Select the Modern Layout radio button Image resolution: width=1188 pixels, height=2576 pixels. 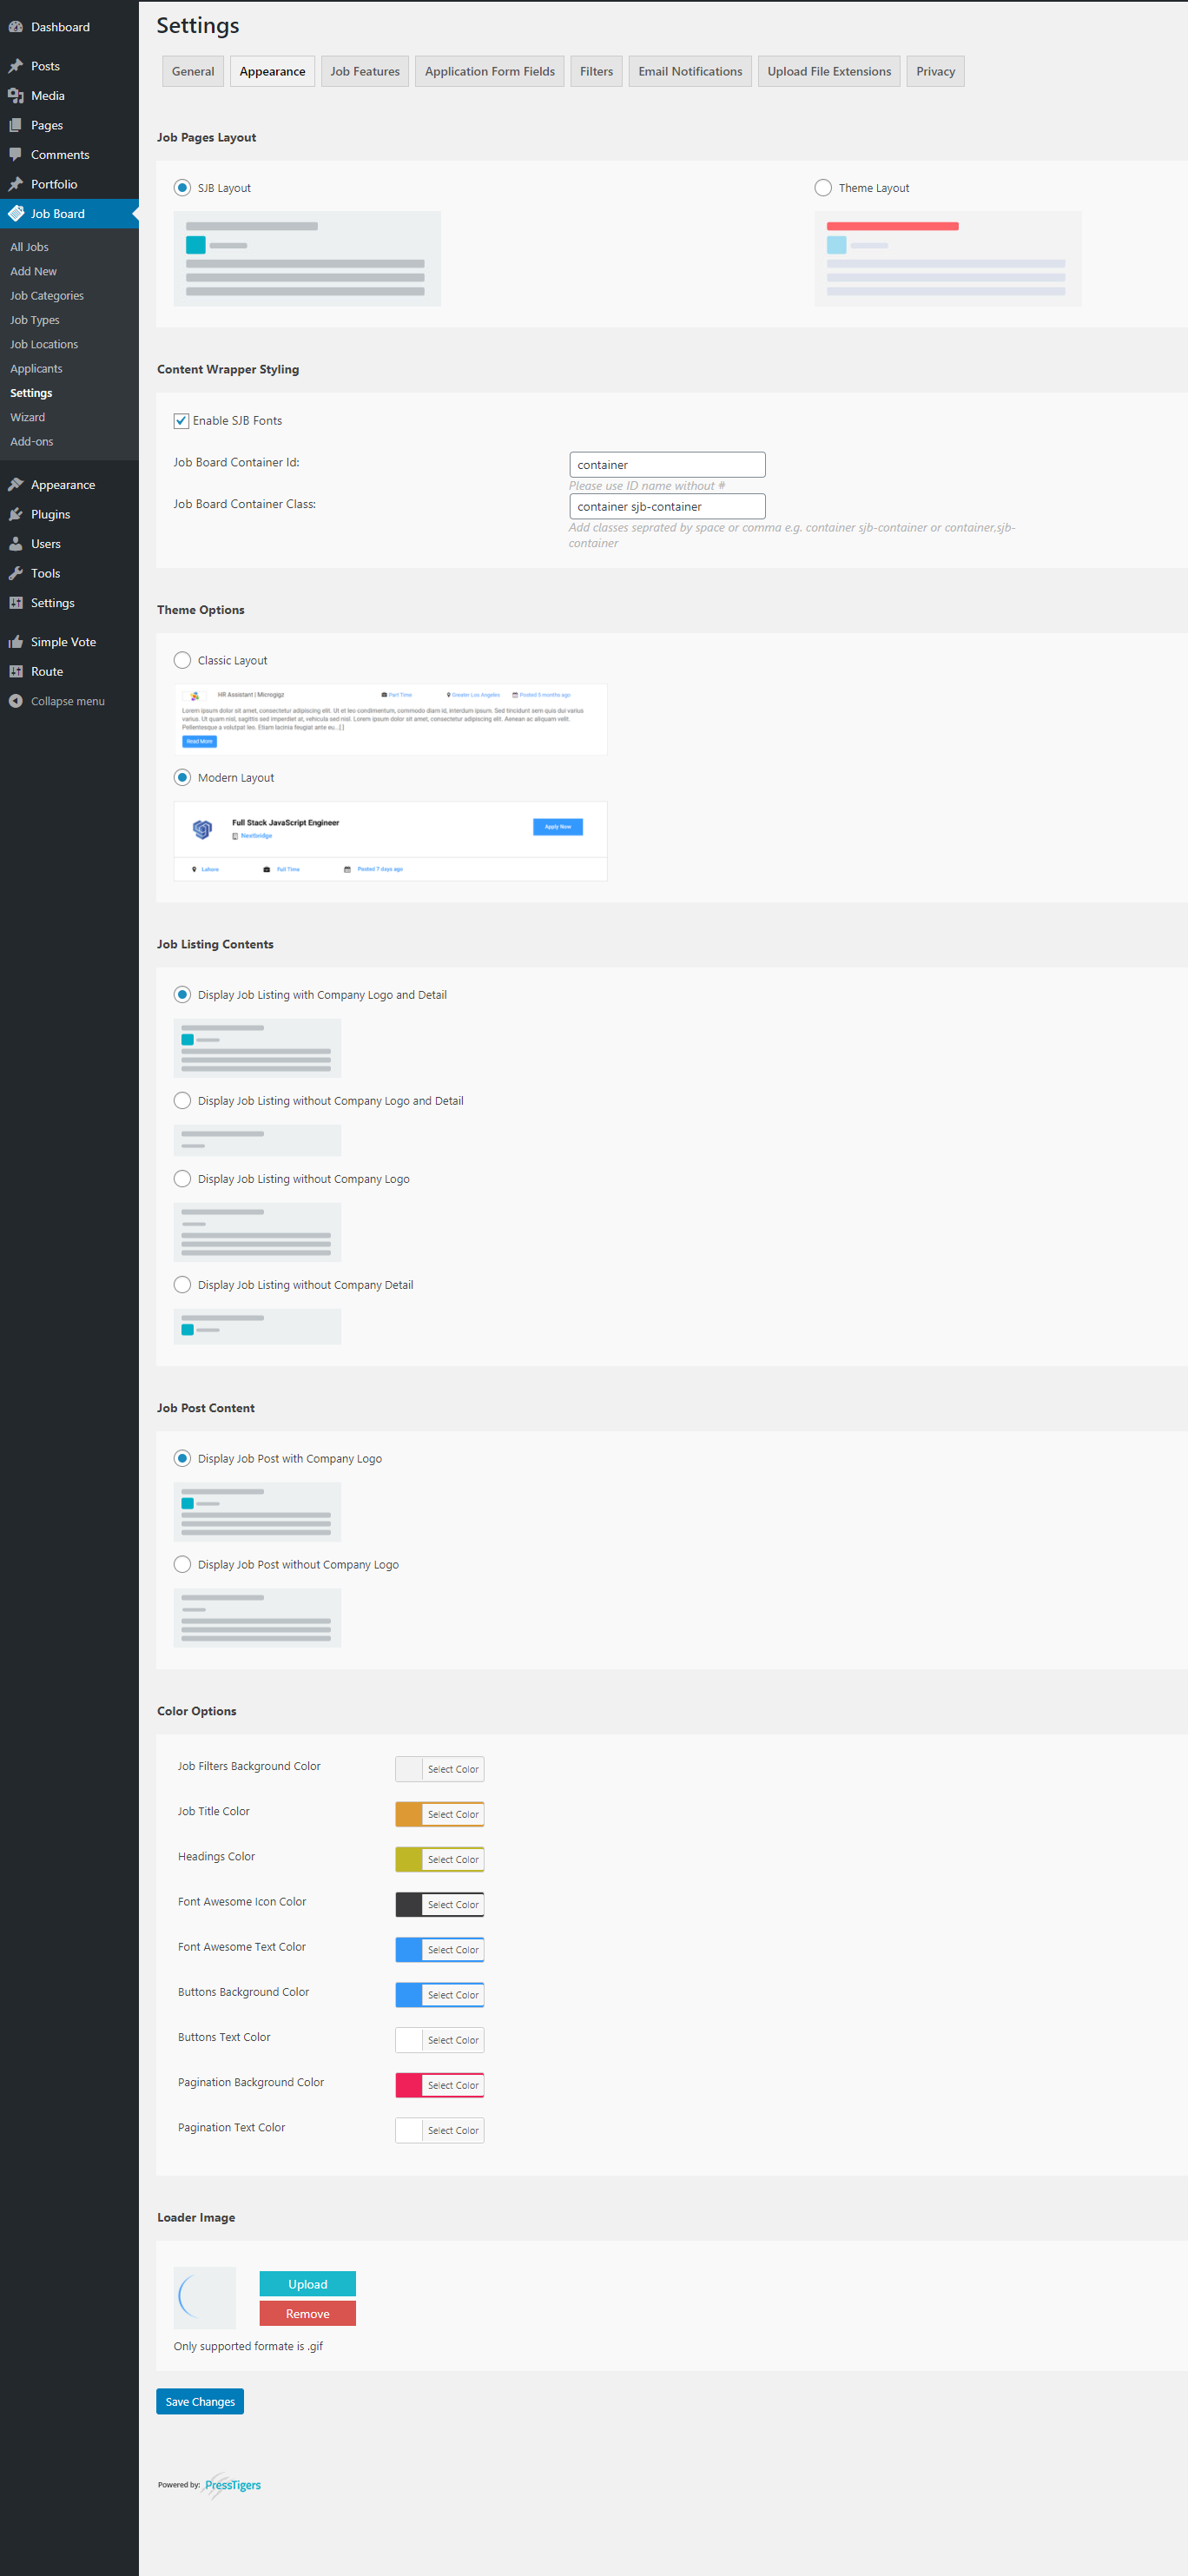click(182, 778)
